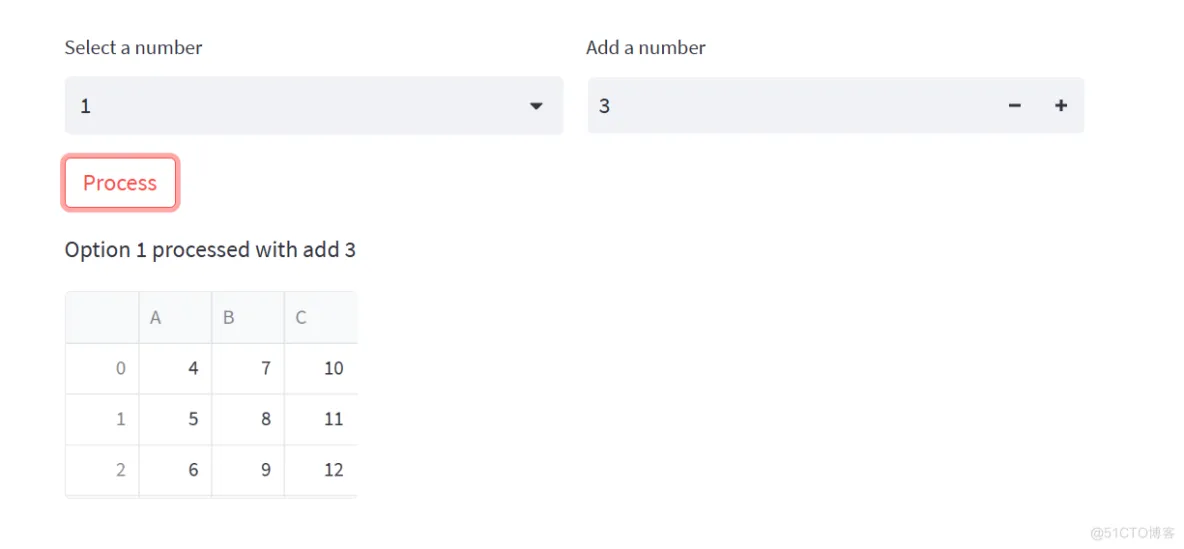Click the empty top-left table header cell

(102, 318)
